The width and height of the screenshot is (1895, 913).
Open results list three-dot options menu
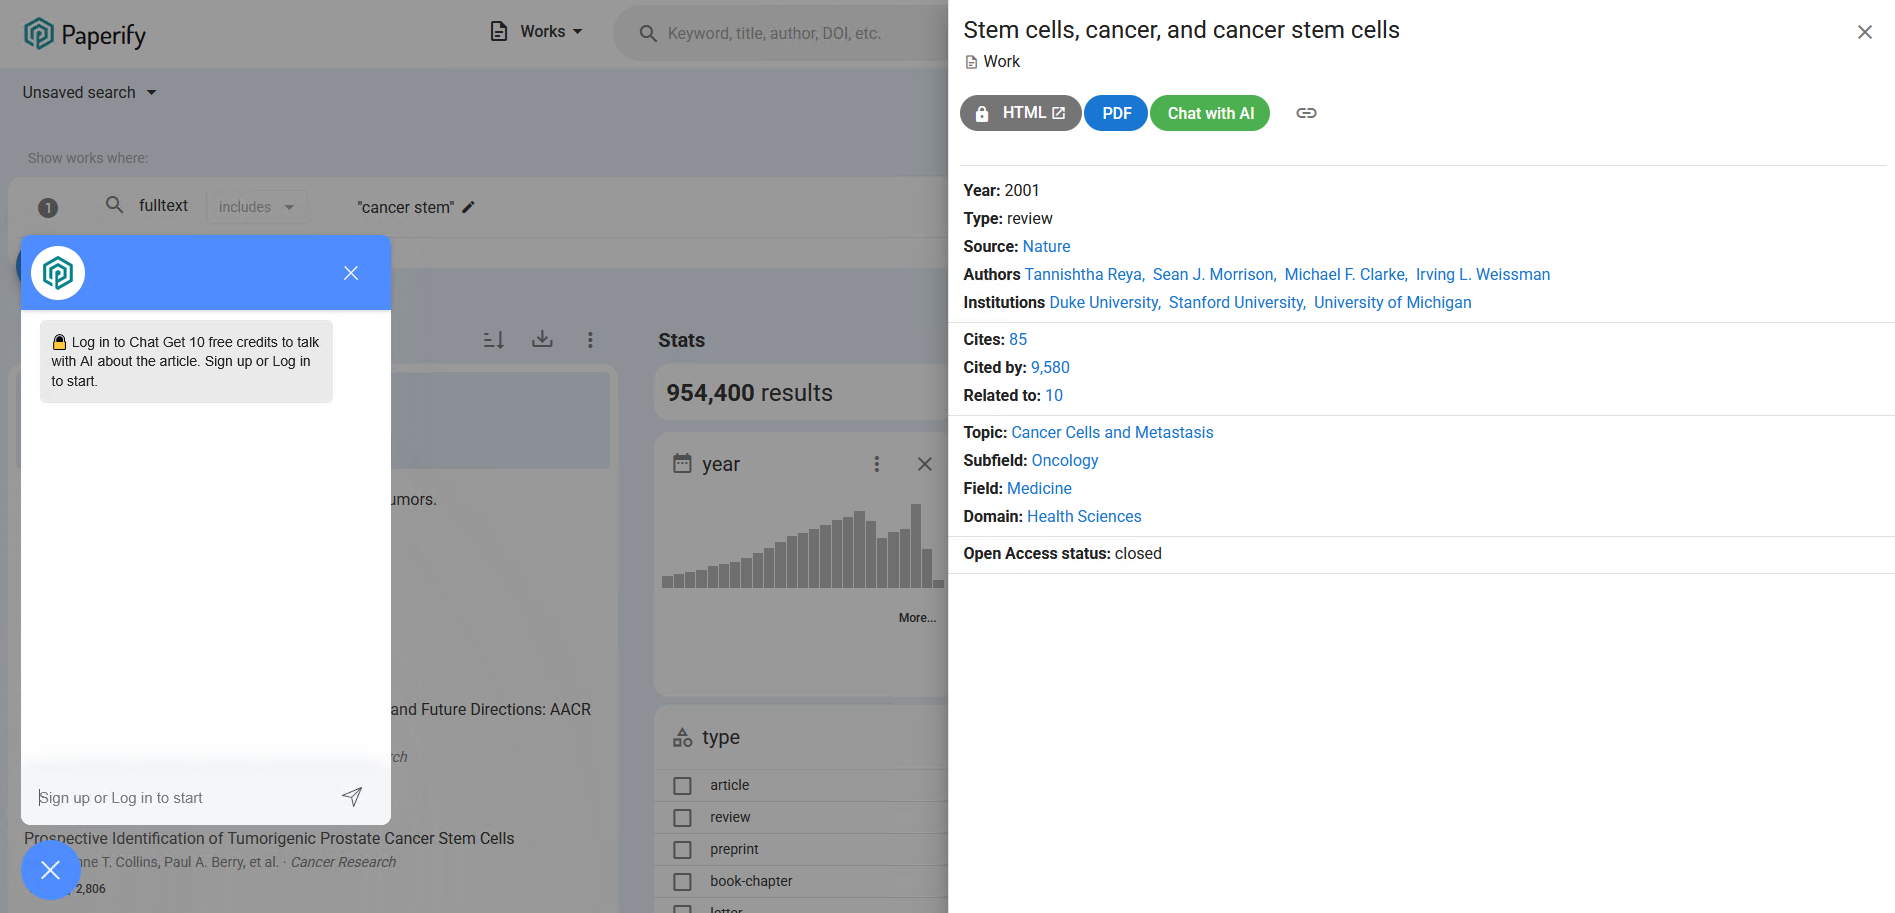point(590,340)
